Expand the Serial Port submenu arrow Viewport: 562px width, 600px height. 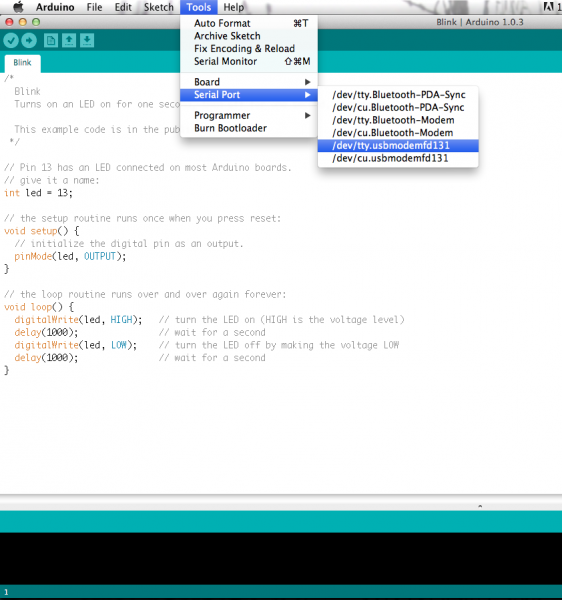tap(308, 95)
